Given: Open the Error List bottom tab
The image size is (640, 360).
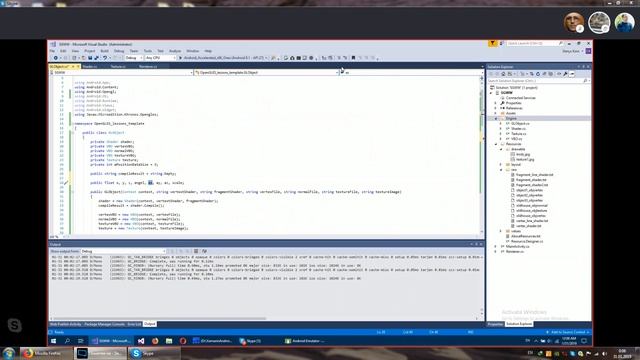Looking at the screenshot, I should pyautogui.click(x=134, y=324).
